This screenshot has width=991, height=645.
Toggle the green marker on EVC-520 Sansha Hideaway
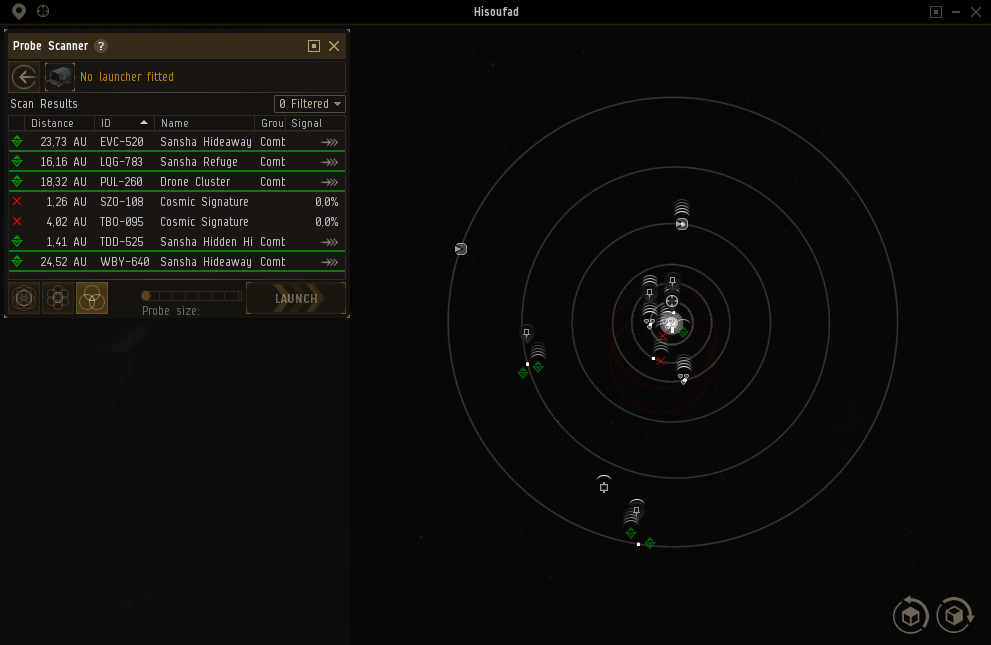(x=16, y=141)
